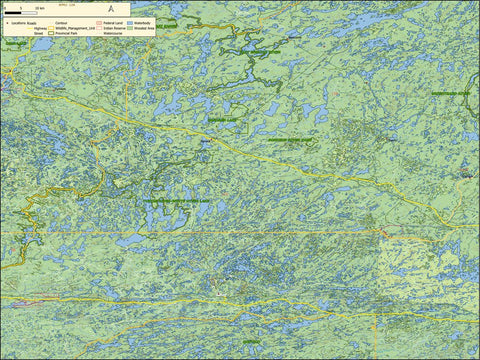Click the green Wooded Area legend swatch
The width and height of the screenshot is (480, 360).
[x=130, y=28]
